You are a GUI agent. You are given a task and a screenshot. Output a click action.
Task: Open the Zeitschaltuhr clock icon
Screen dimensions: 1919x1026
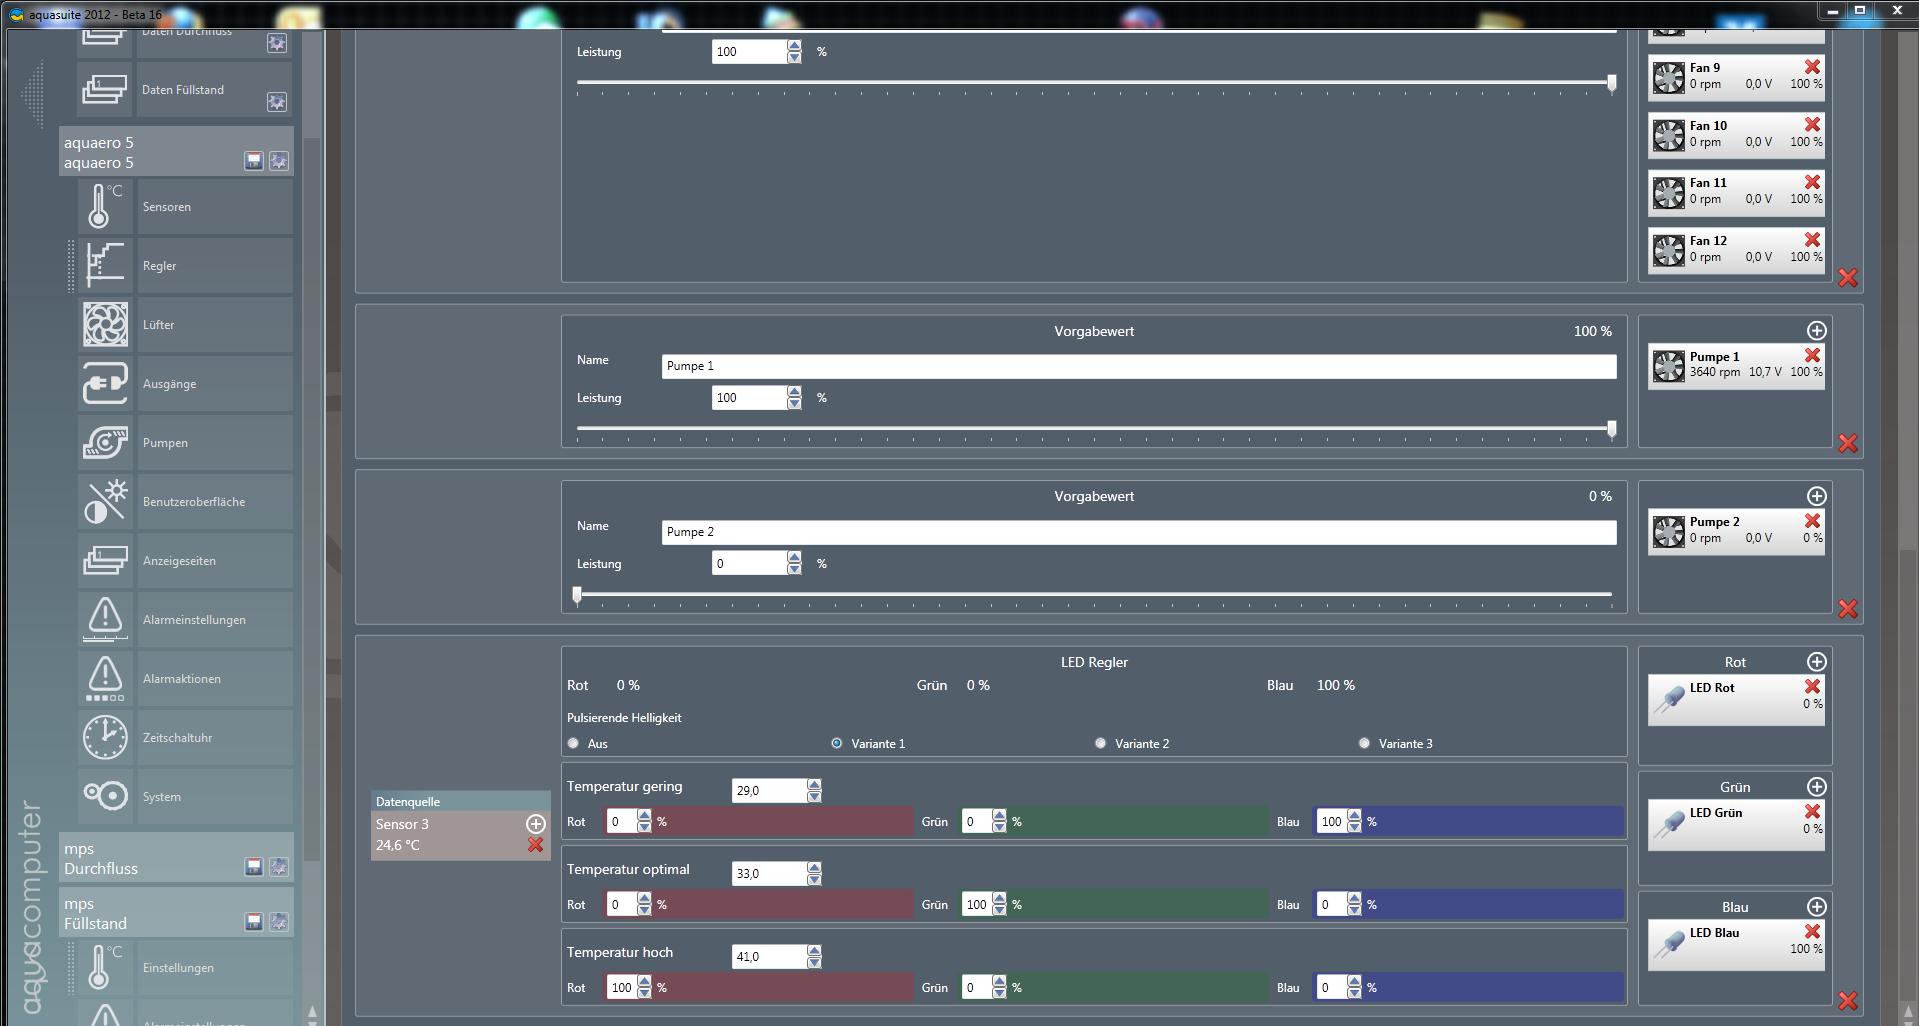click(104, 738)
